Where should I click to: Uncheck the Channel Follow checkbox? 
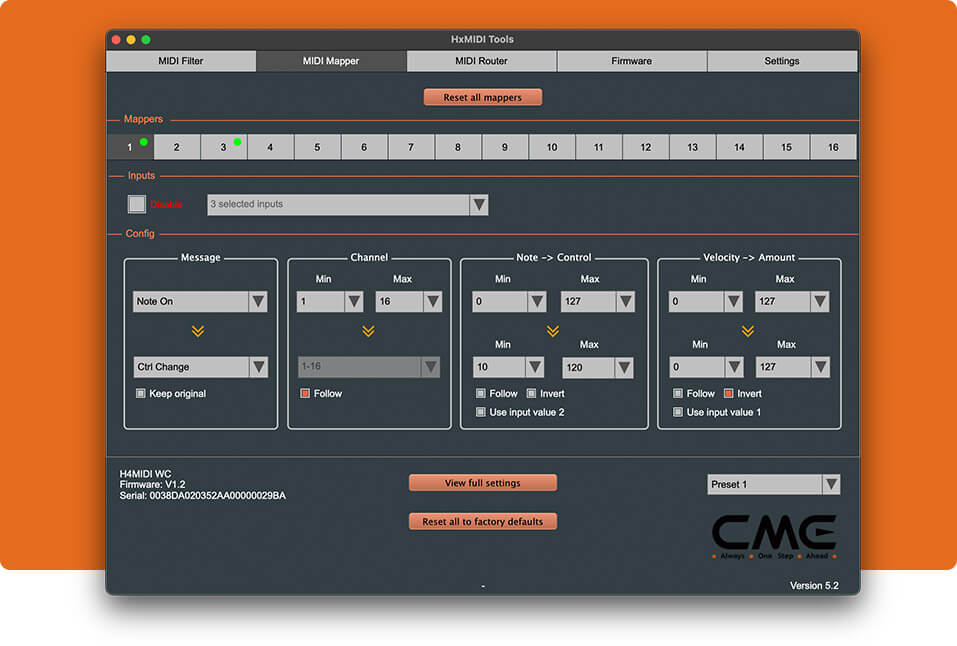point(305,394)
